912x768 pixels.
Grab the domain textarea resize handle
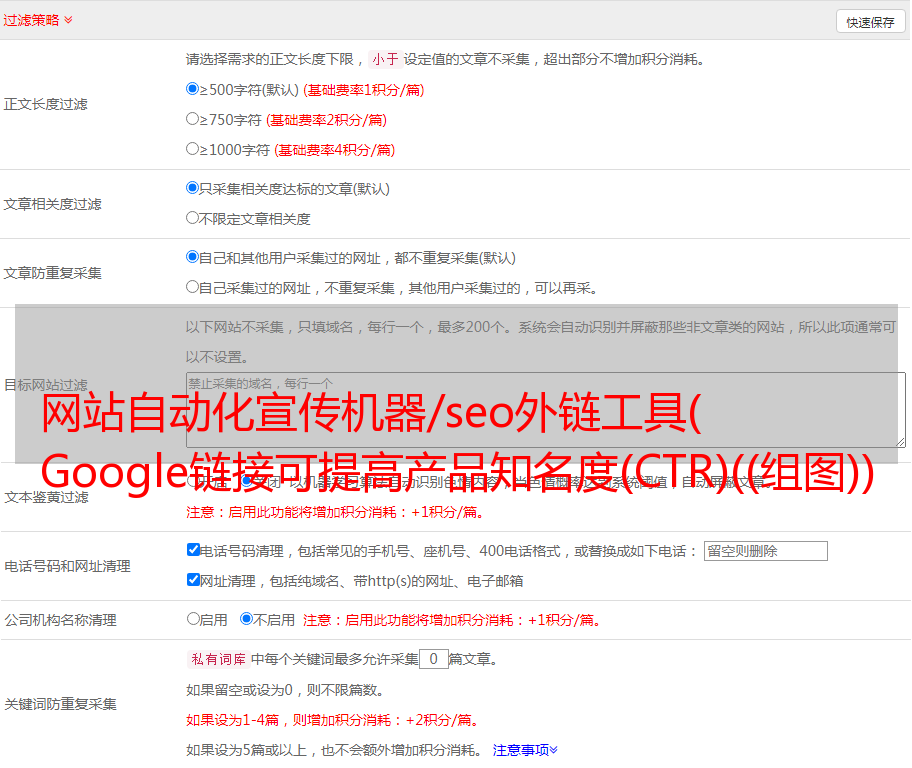point(900,442)
